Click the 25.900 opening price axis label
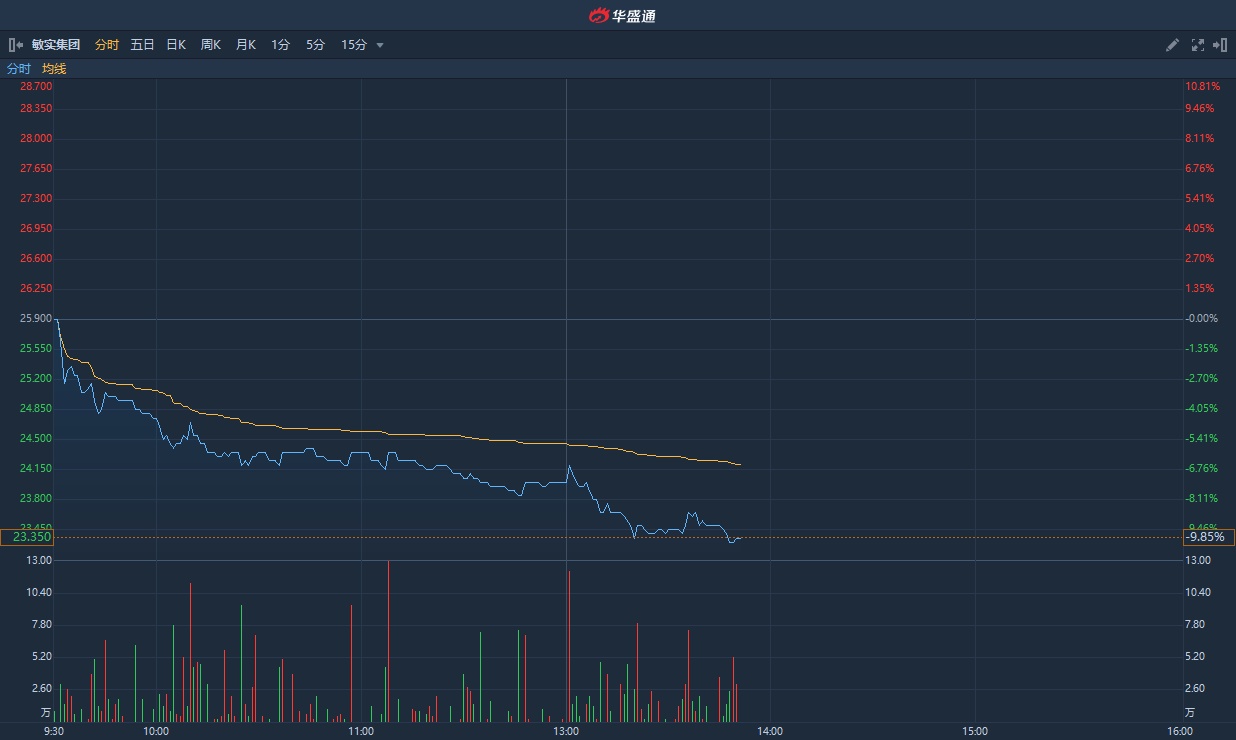 click(x=36, y=318)
